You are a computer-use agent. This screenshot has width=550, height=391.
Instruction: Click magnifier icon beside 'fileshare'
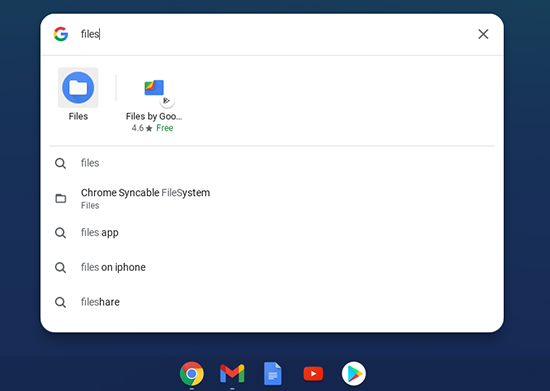(60, 302)
